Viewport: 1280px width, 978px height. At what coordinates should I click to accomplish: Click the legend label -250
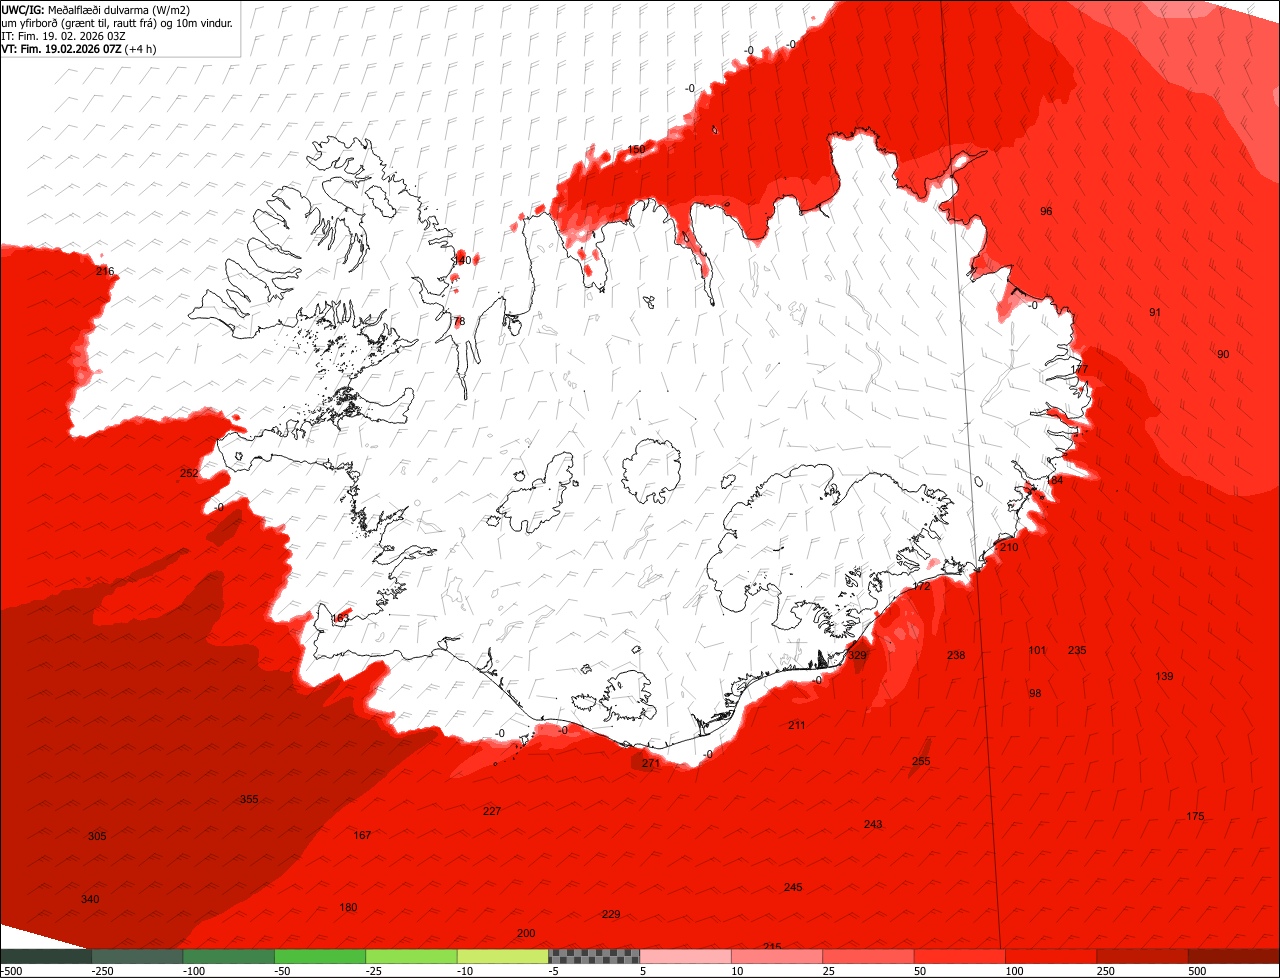[x=102, y=971]
